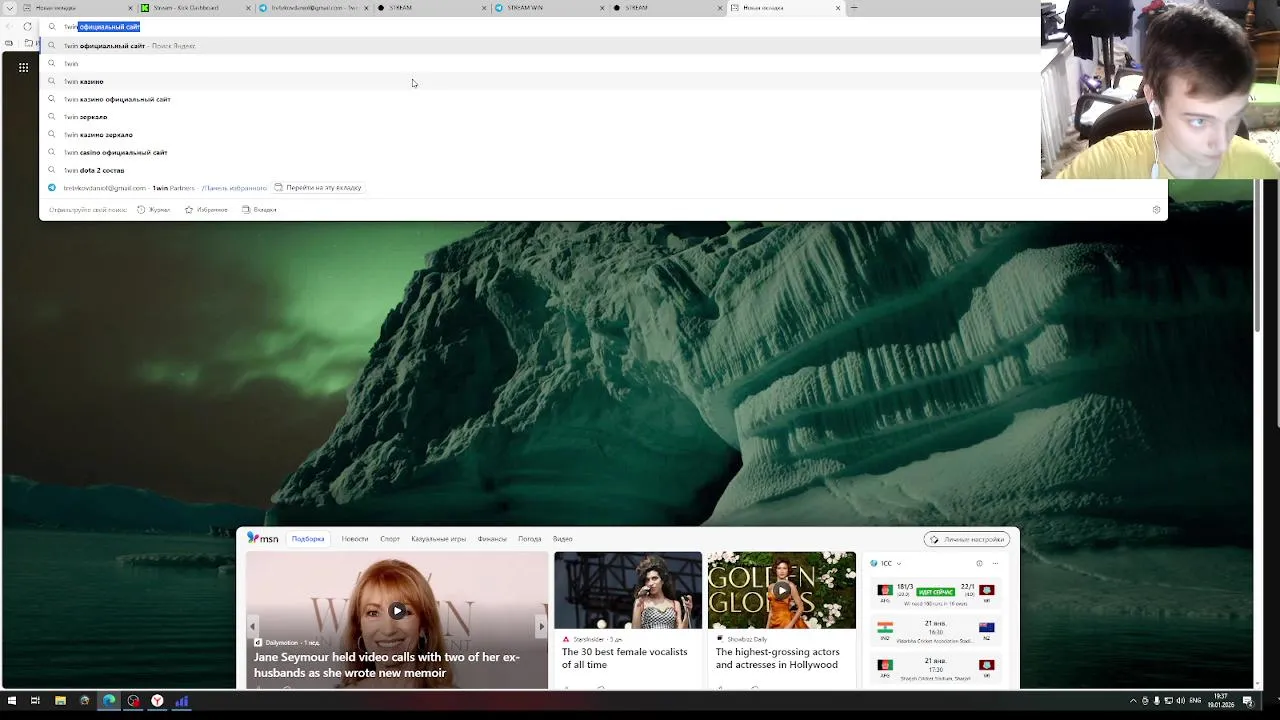Open 'The 30 best female vocalists' headline

point(624,658)
